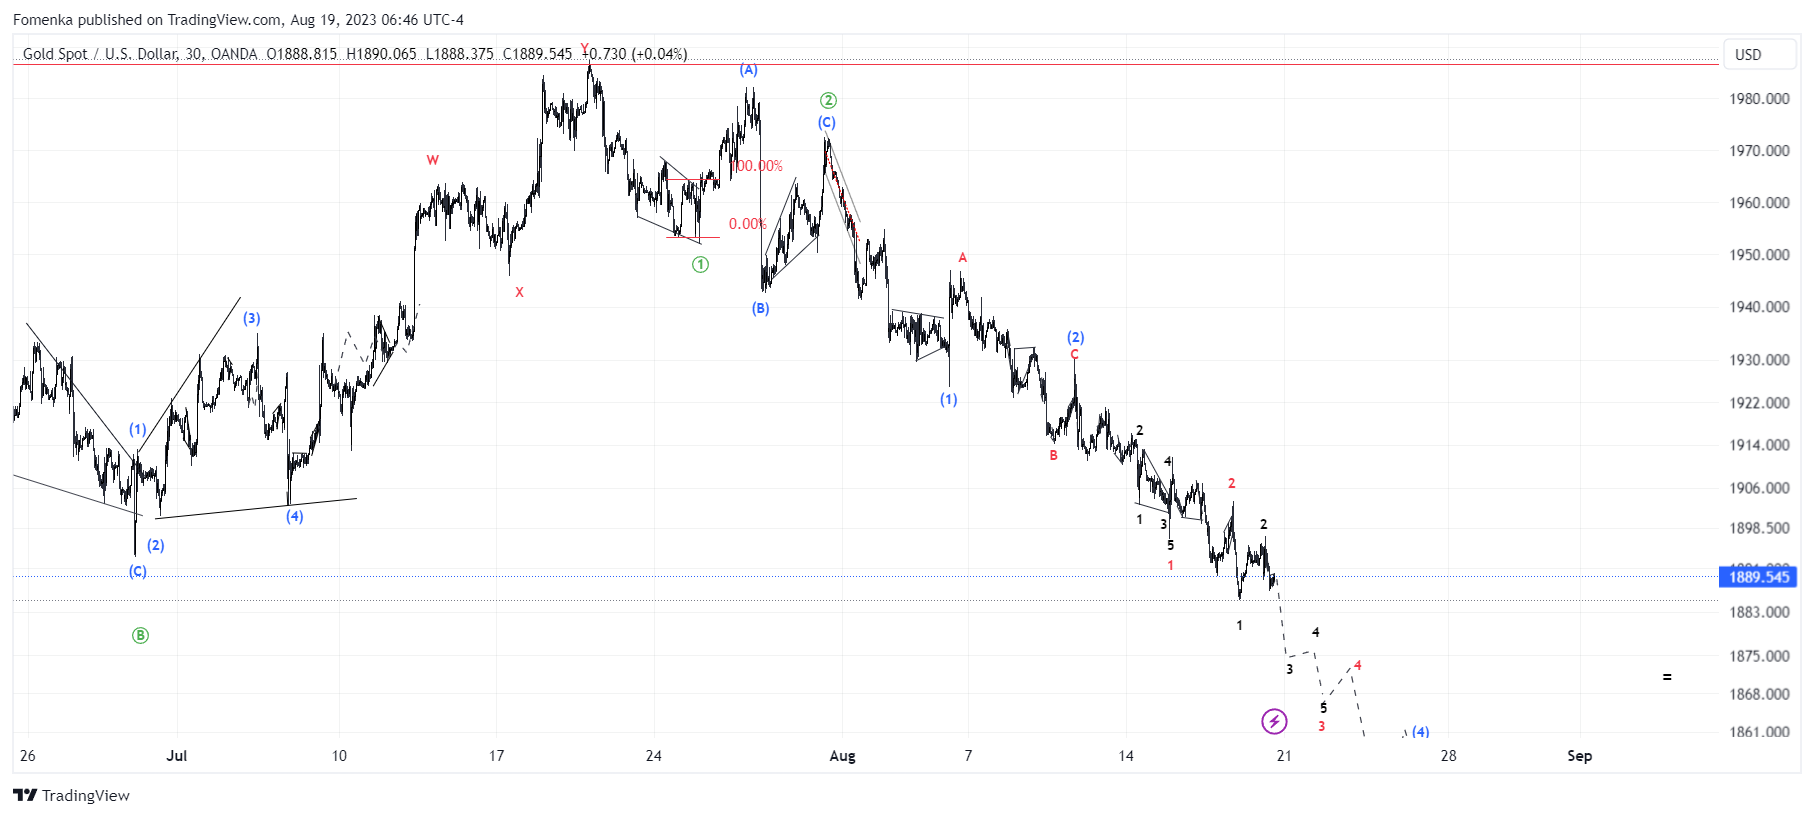Screen dimensions: 1814x817
Task: Click the 1861.000 price axis label
Action: tap(1760, 732)
